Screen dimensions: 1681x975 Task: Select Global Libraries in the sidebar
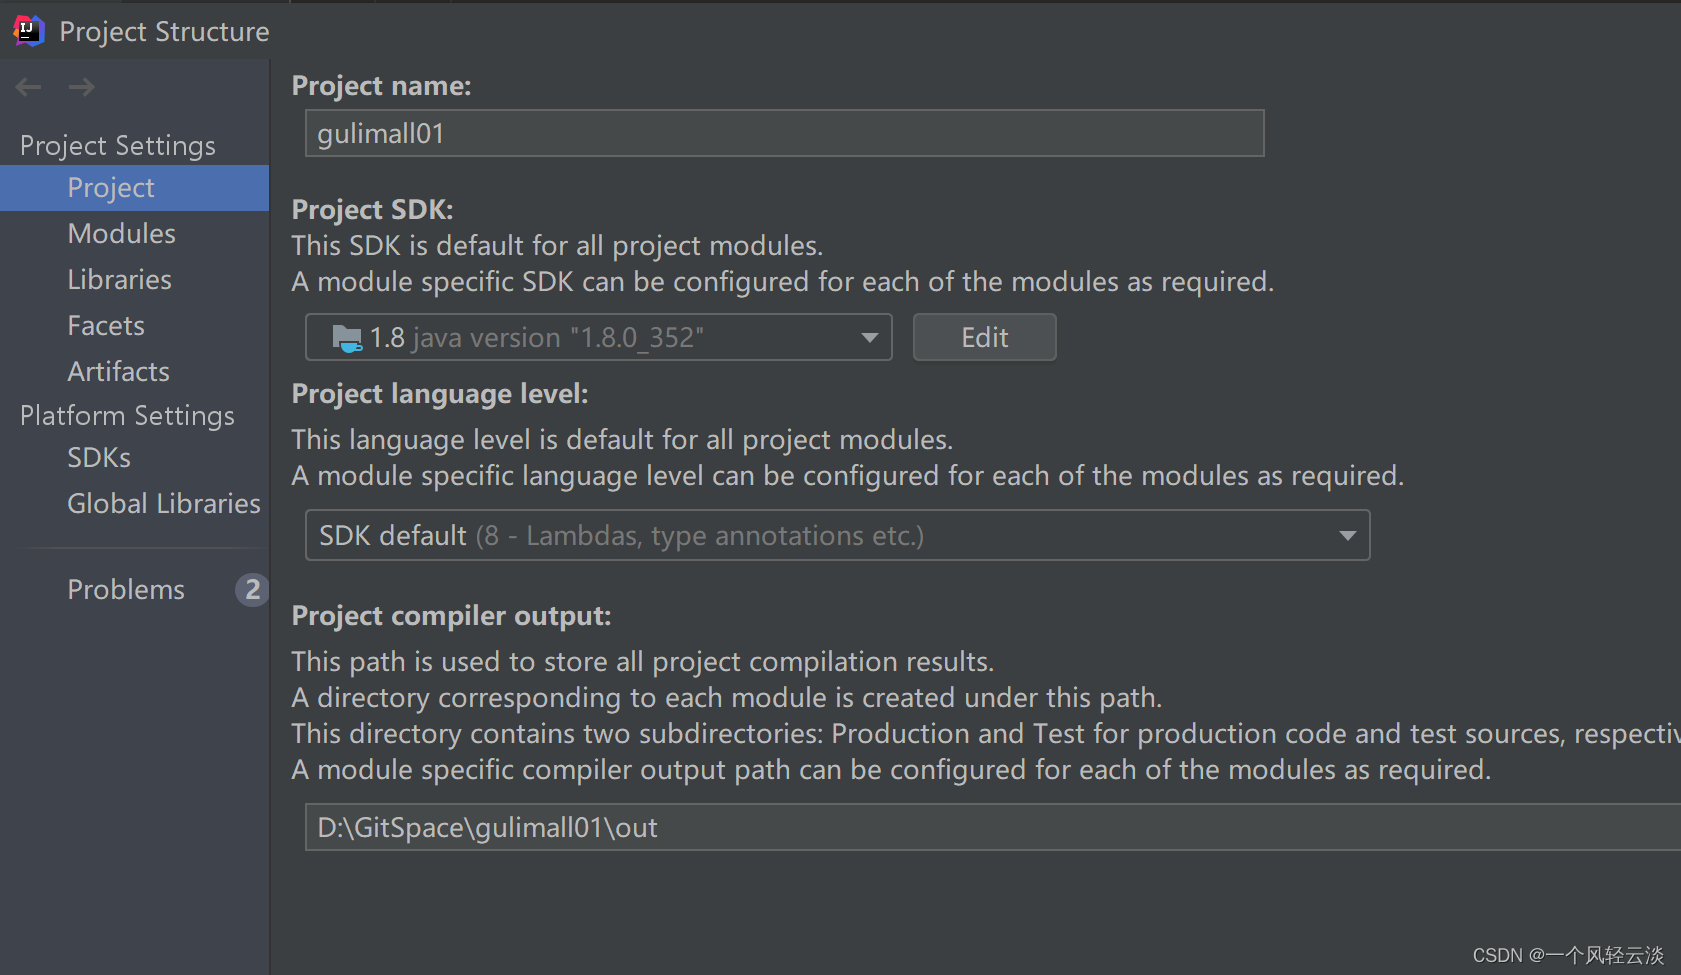[x=163, y=504]
